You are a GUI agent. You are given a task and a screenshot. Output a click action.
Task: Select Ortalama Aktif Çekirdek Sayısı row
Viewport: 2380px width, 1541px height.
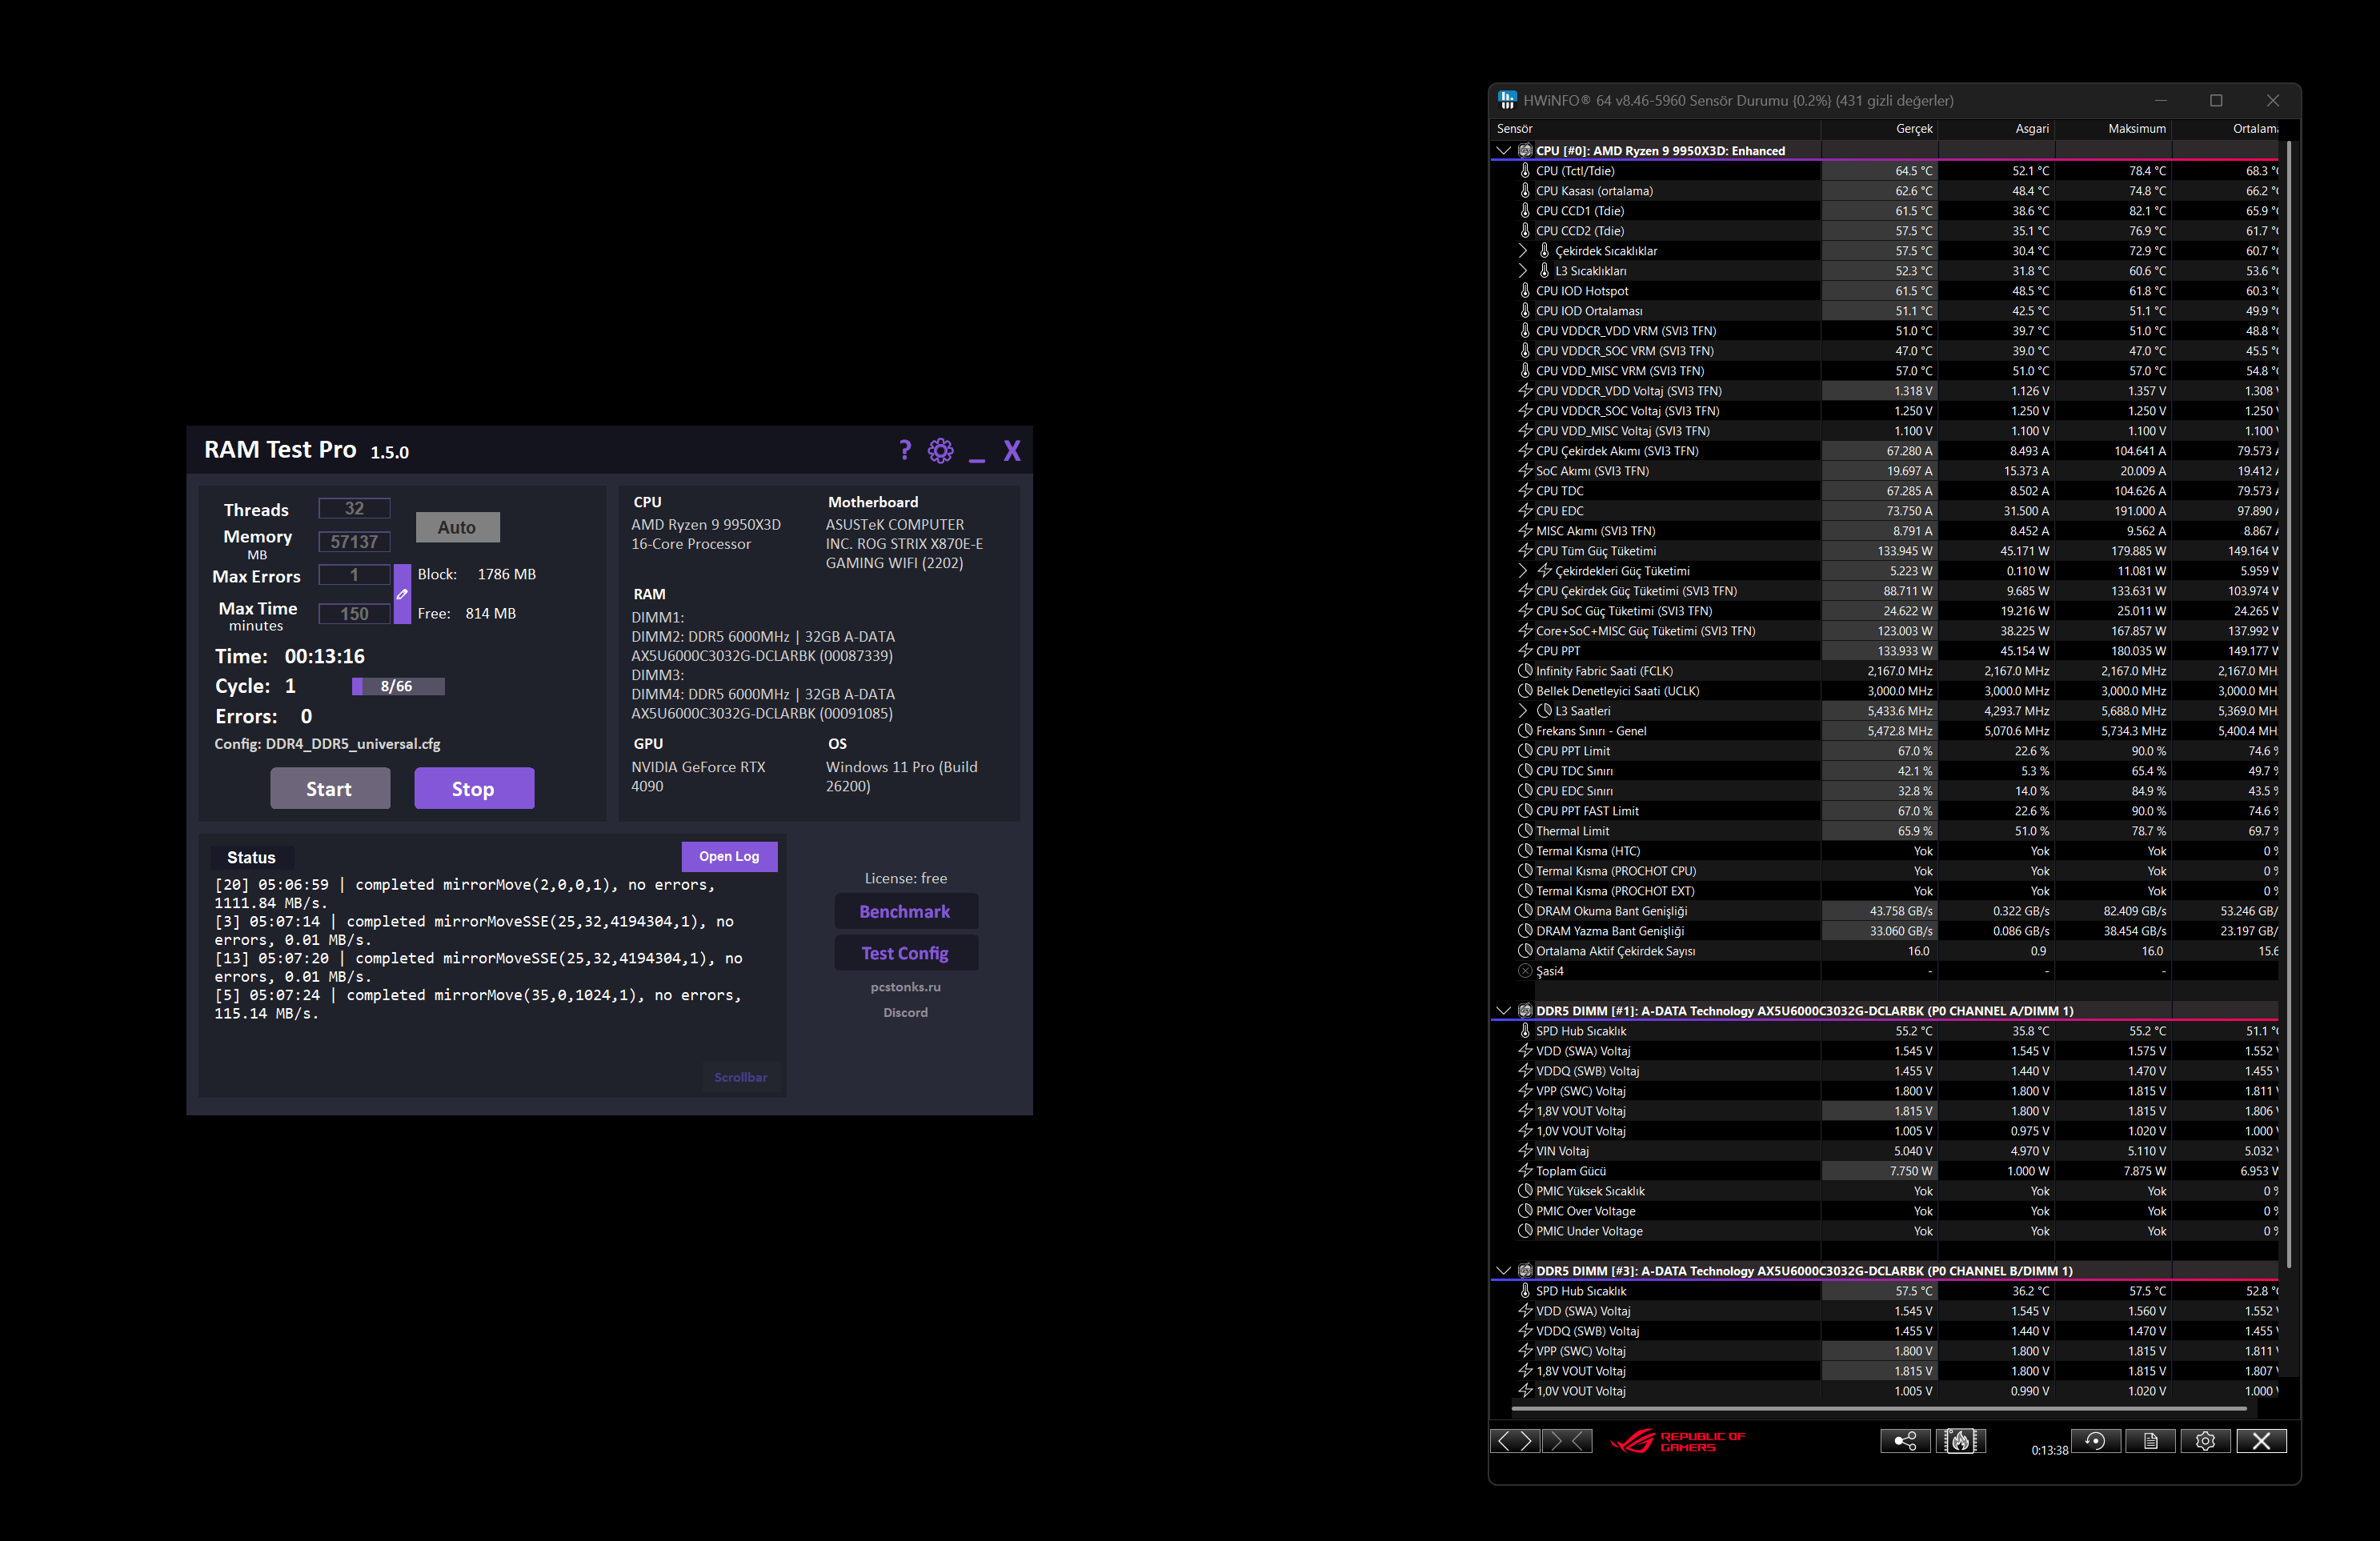click(1885, 951)
